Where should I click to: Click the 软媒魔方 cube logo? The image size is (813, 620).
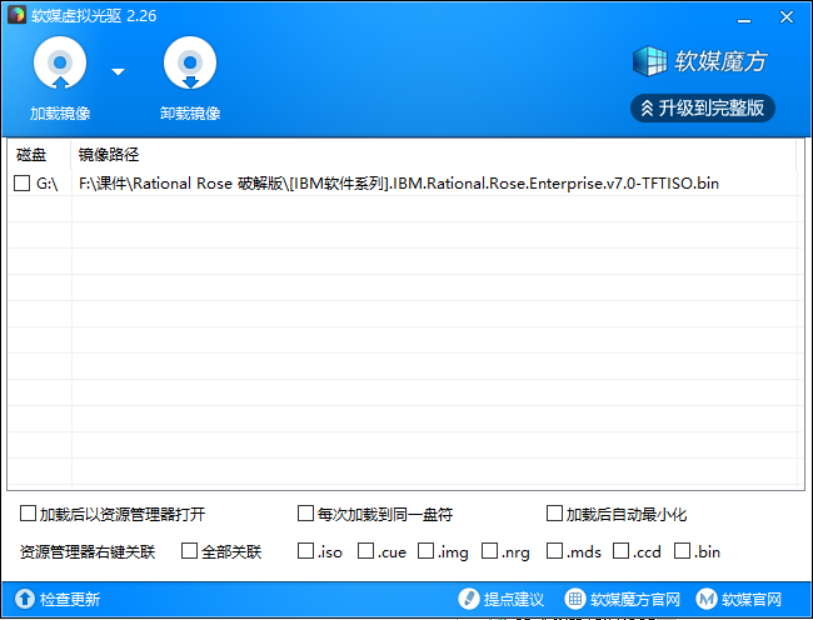click(650, 61)
